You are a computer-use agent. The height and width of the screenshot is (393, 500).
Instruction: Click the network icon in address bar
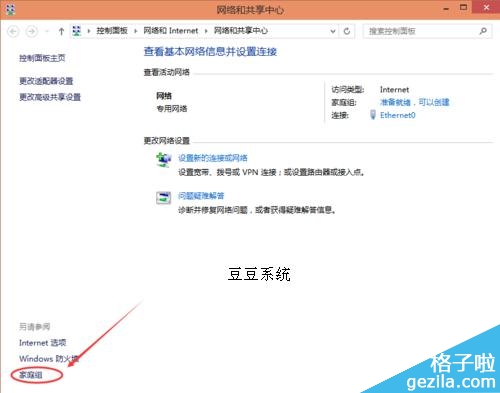click(x=77, y=31)
